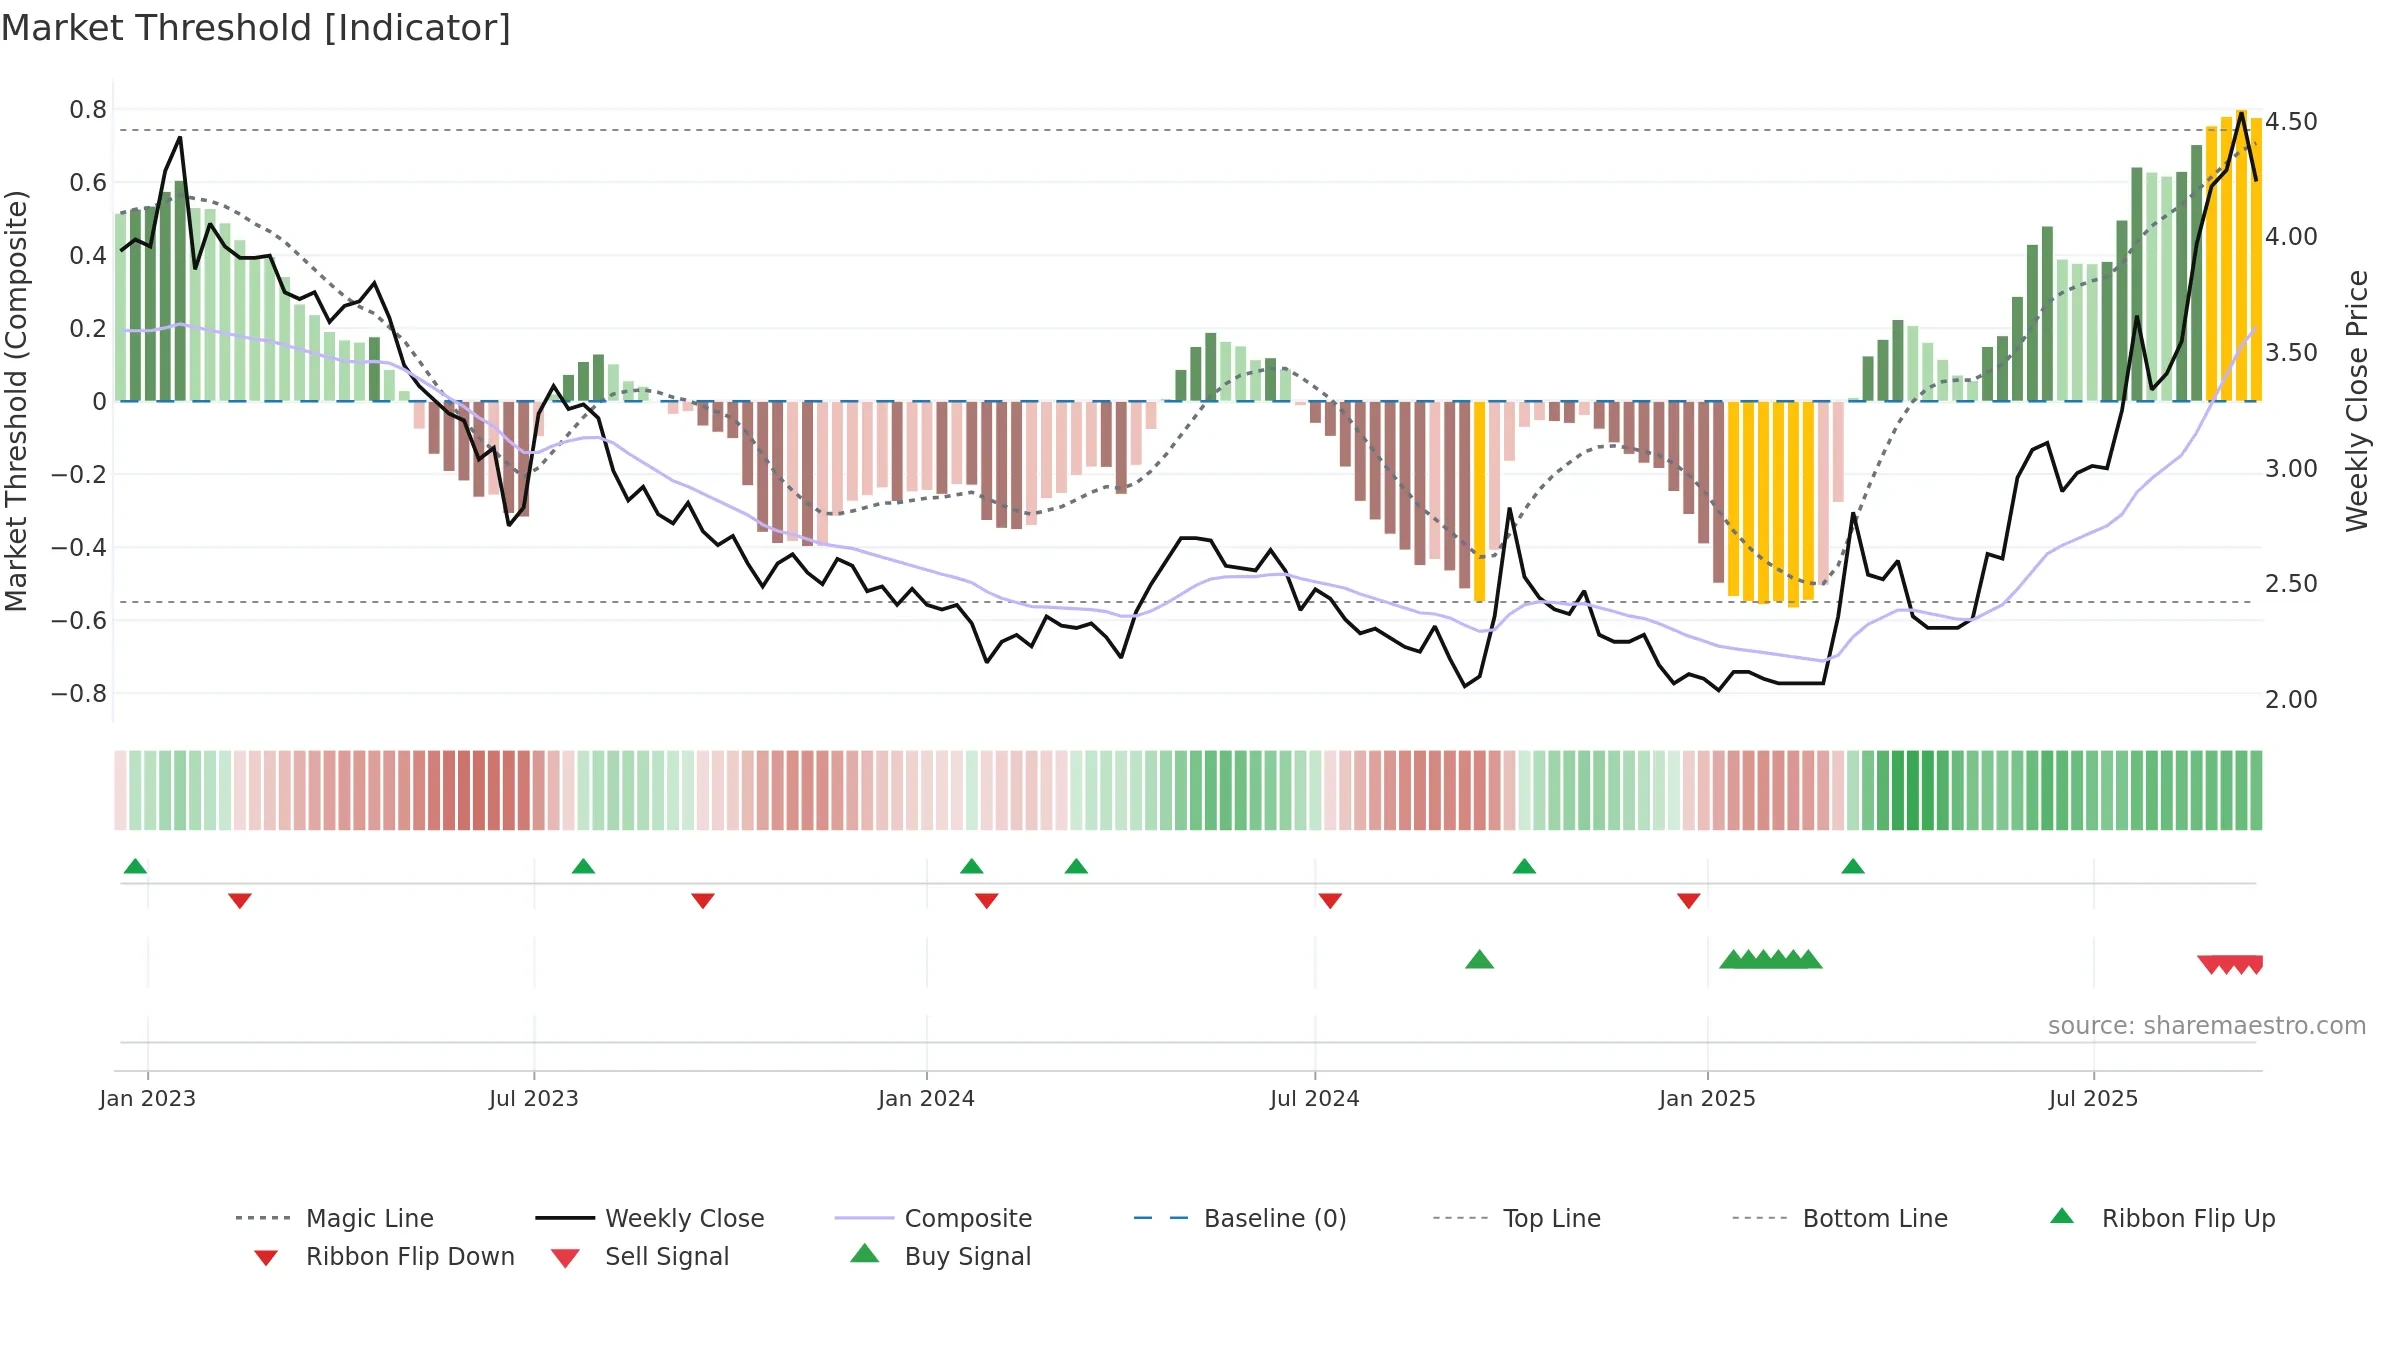Click the source: sharemaestro.com text
The height and width of the screenshot is (1350, 2400).
pyautogui.click(x=2207, y=1026)
